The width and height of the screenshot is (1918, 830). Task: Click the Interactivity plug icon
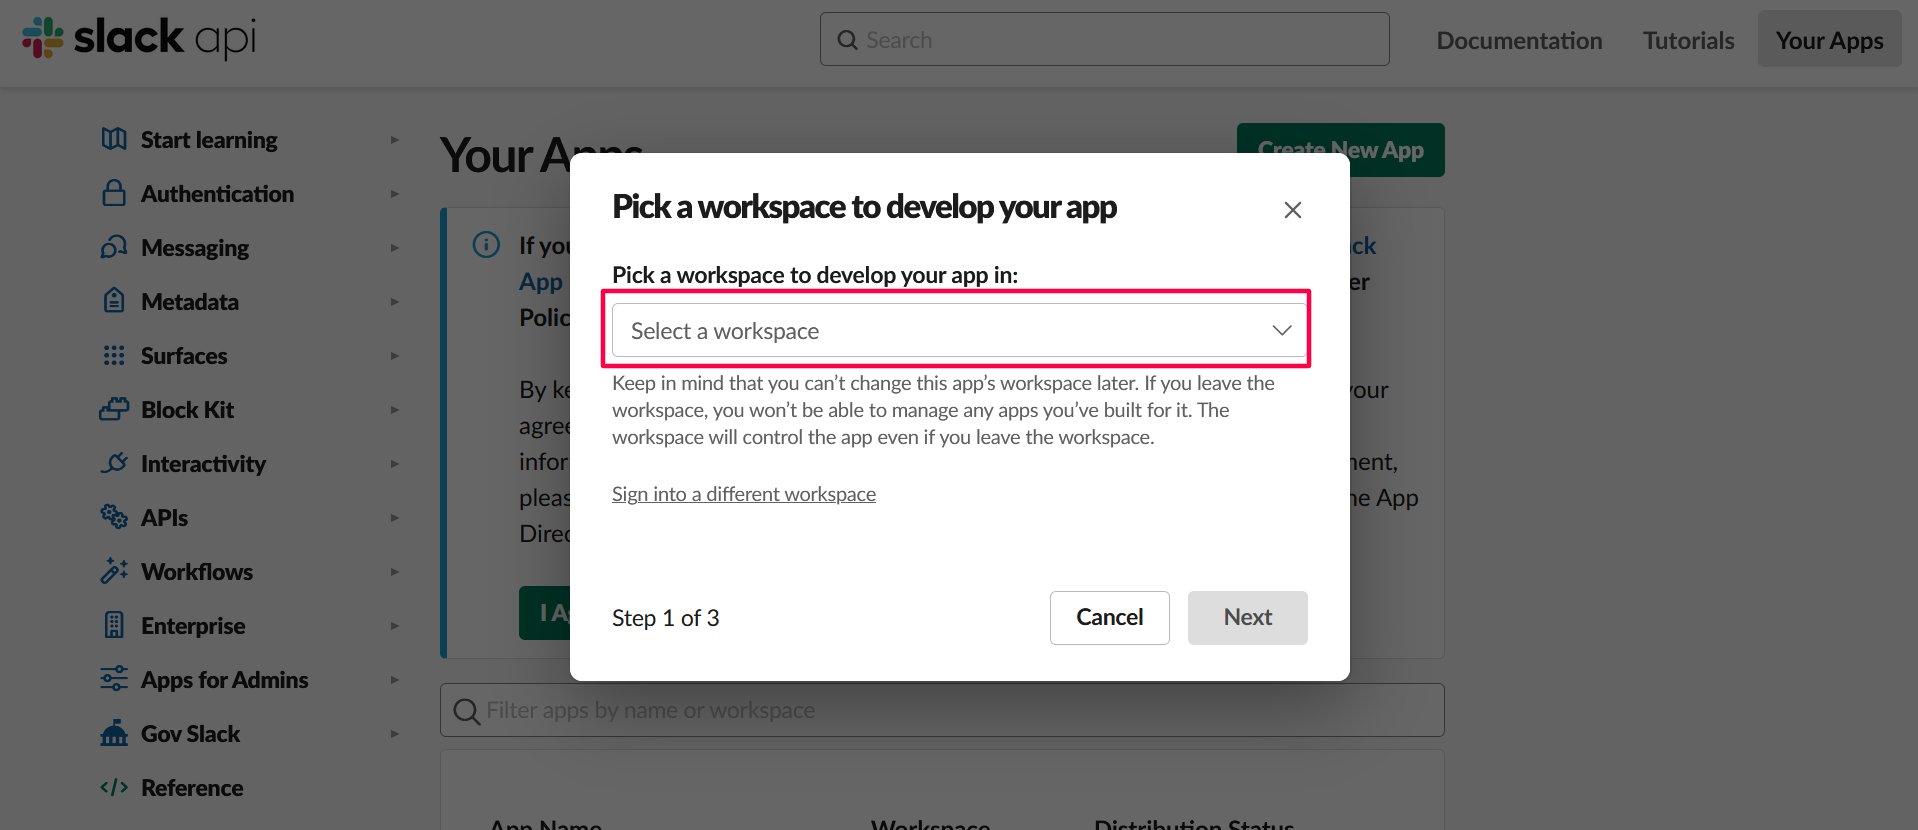point(114,463)
